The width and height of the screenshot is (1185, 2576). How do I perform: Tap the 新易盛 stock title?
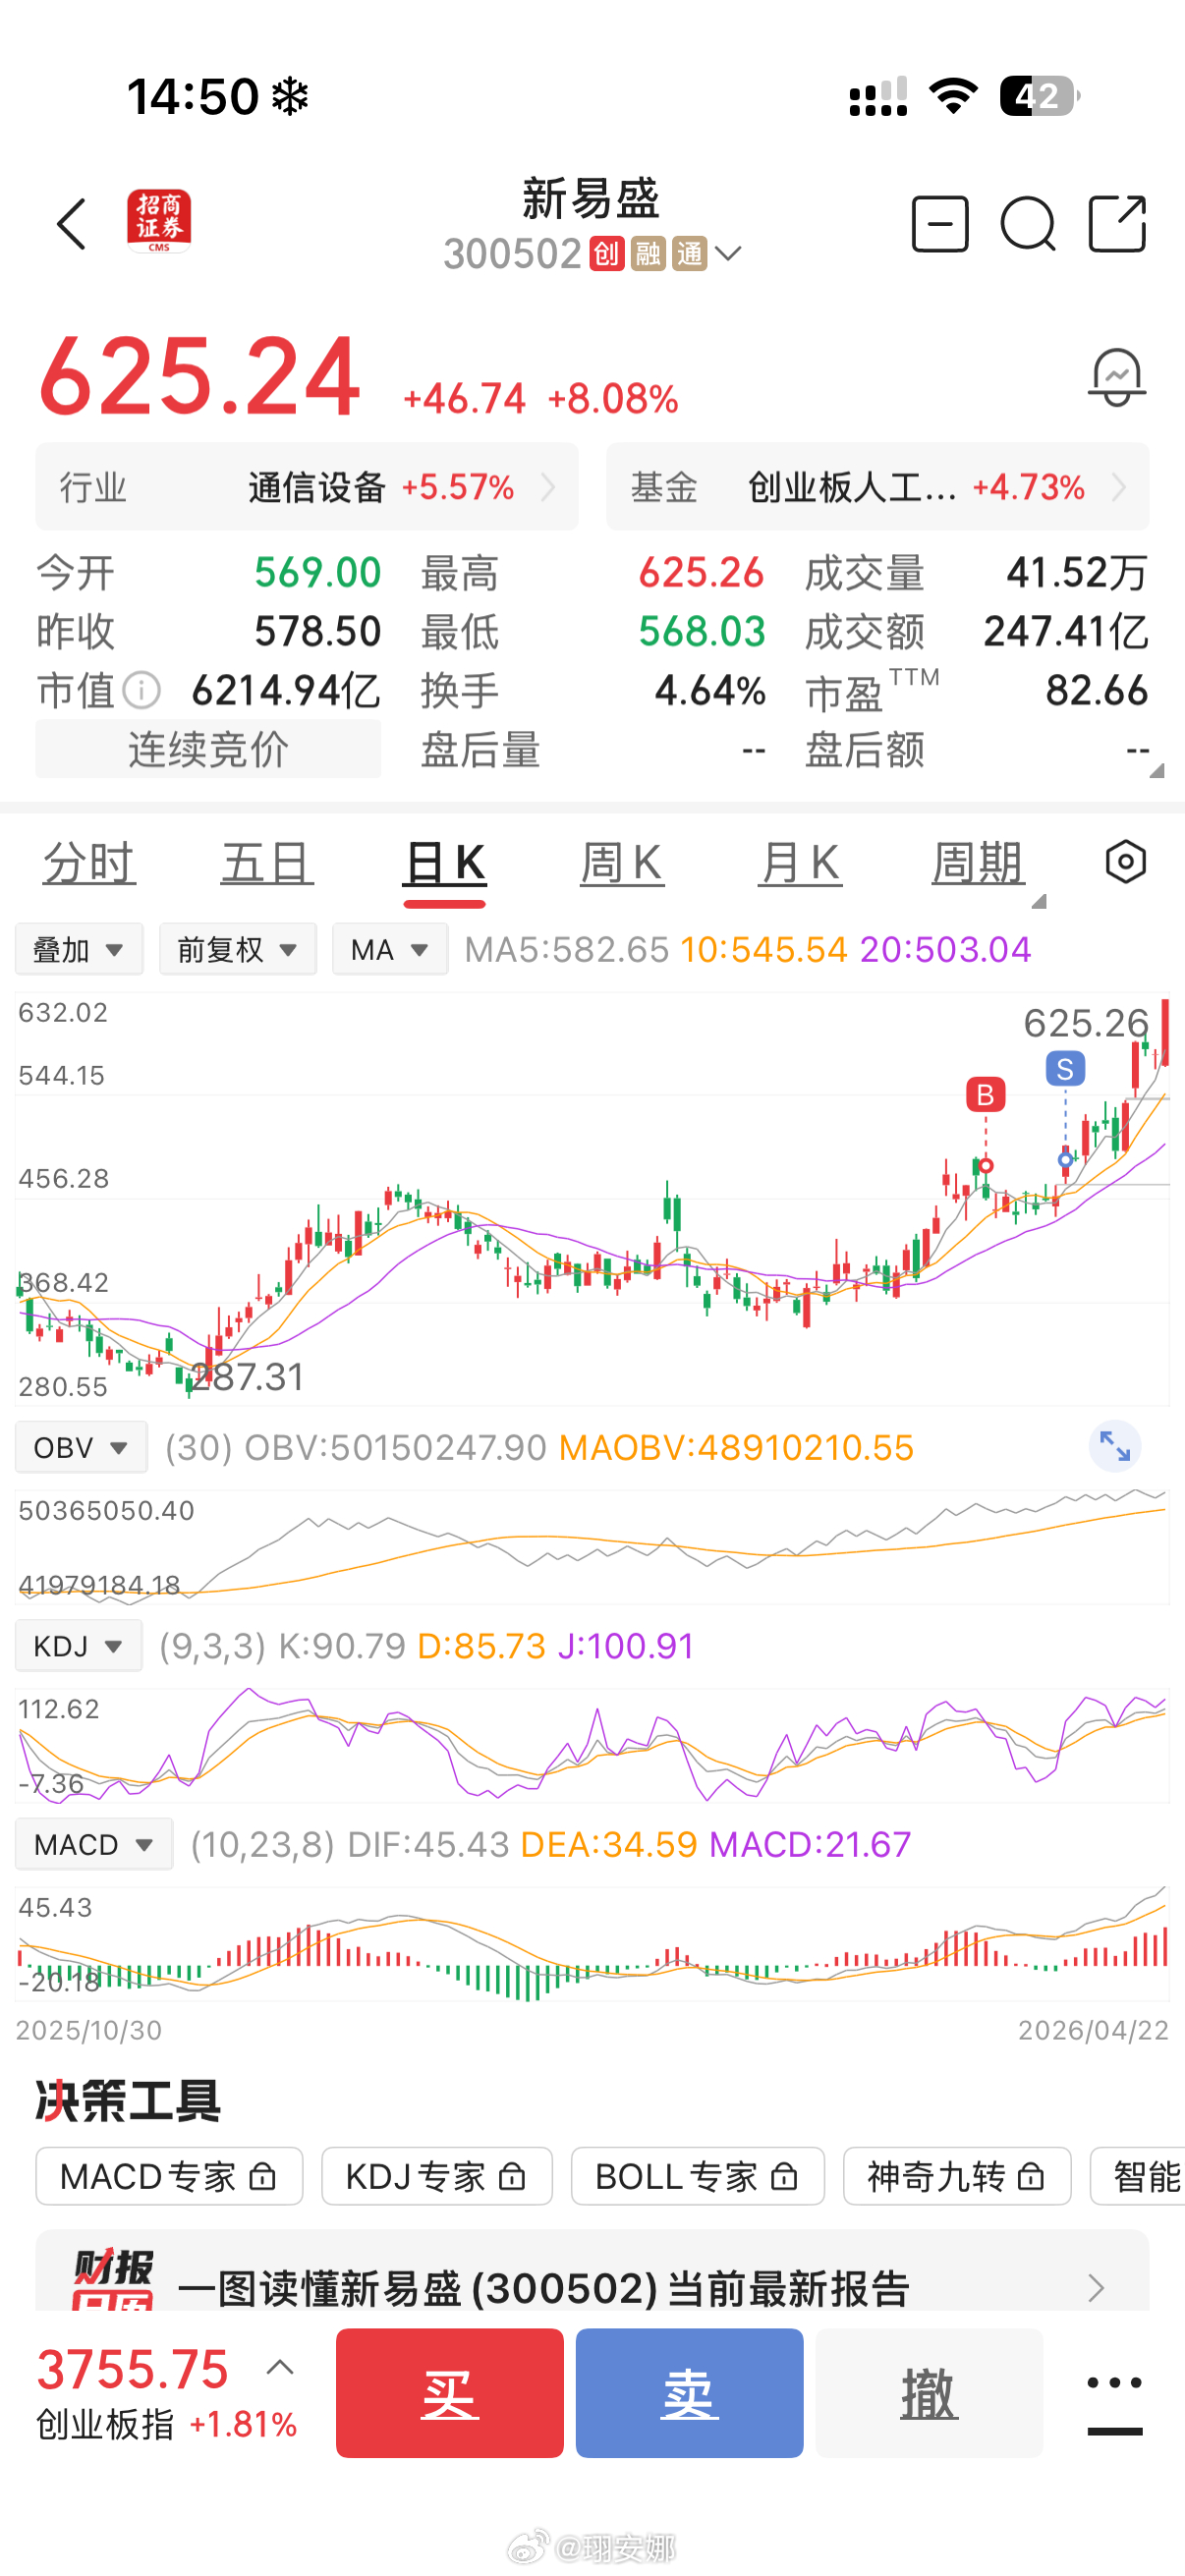(591, 199)
